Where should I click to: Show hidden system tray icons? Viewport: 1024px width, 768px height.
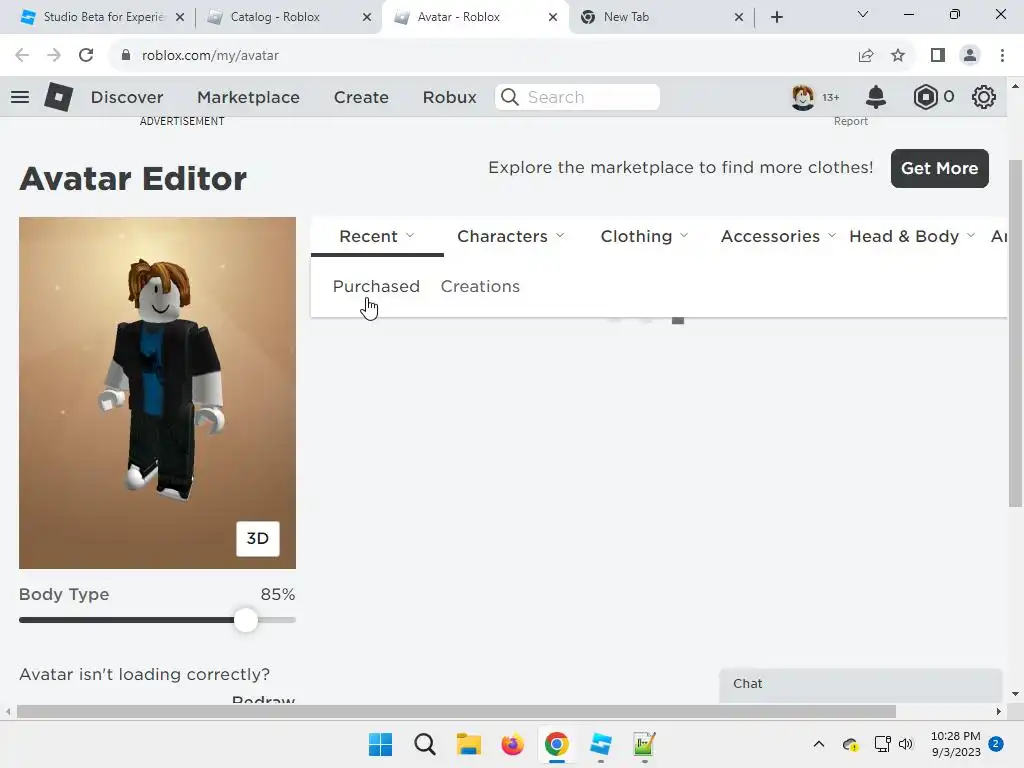[x=818, y=744]
